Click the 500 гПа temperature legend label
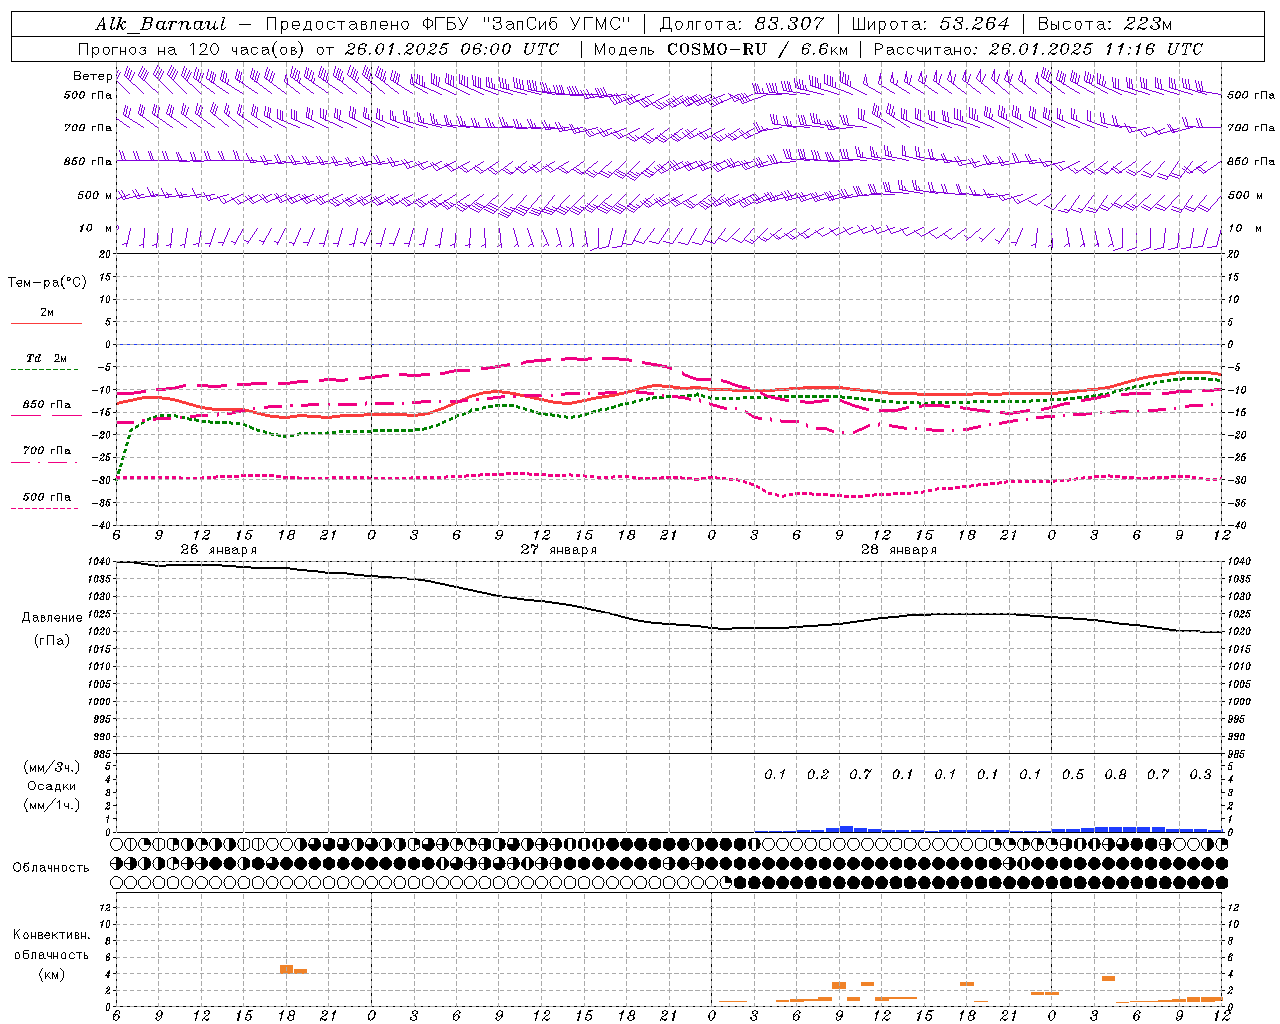 [x=47, y=497]
